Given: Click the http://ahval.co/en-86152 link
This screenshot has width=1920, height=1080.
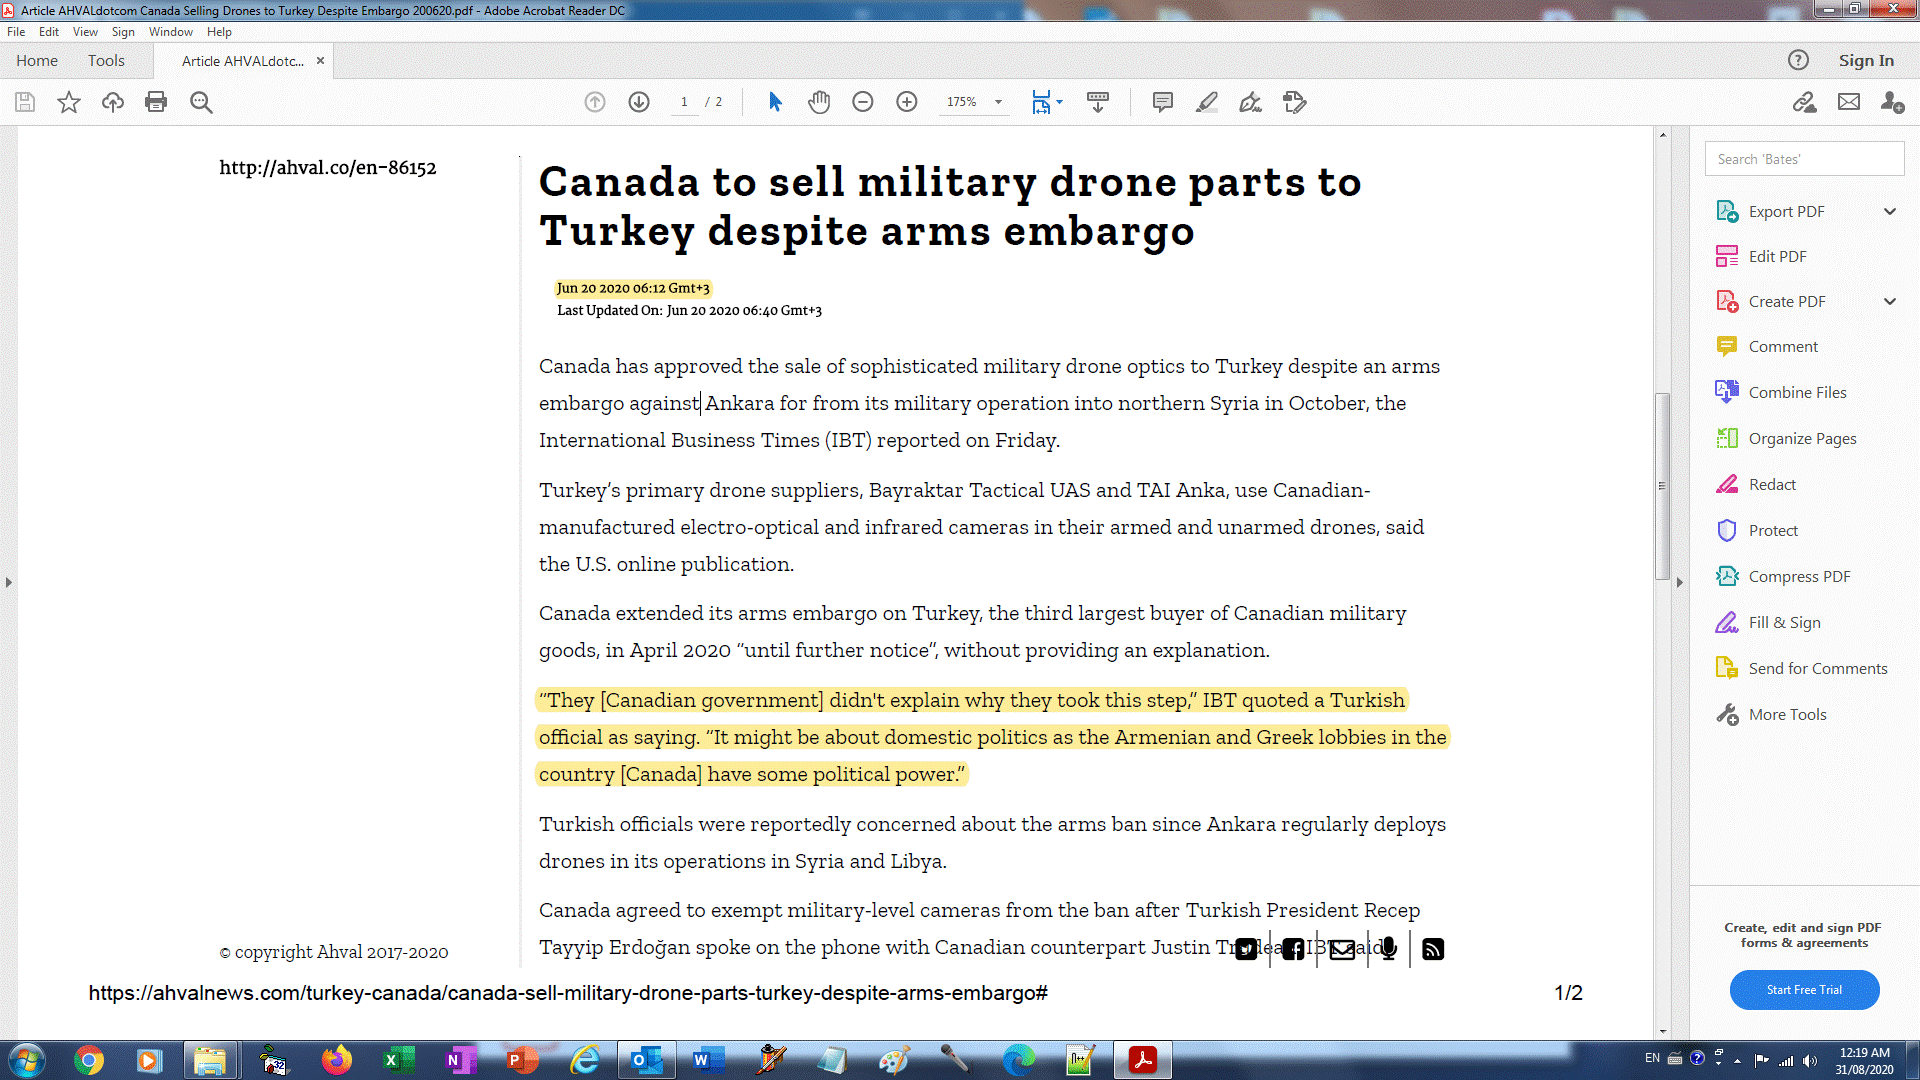Looking at the screenshot, I should (328, 167).
